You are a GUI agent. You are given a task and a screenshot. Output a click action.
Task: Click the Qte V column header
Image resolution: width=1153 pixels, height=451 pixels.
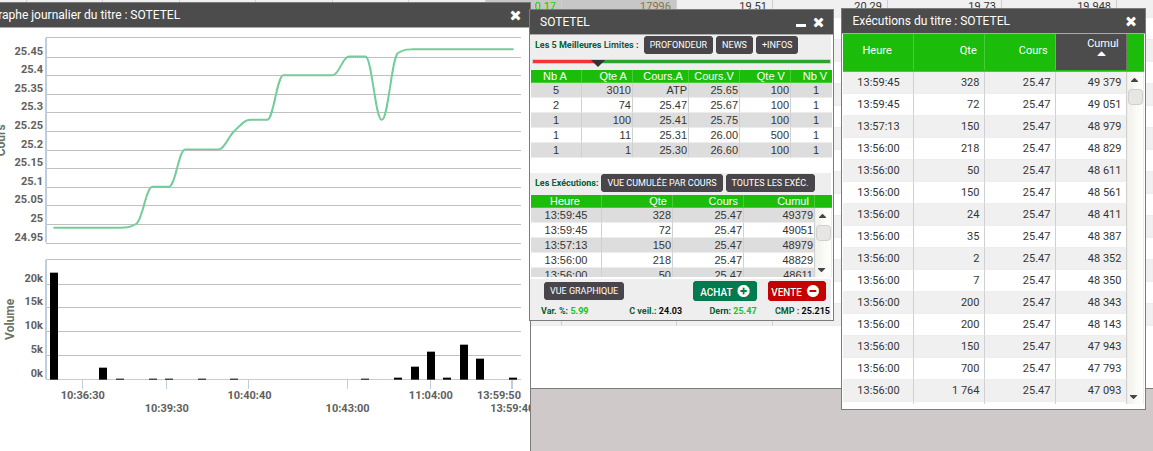point(766,76)
